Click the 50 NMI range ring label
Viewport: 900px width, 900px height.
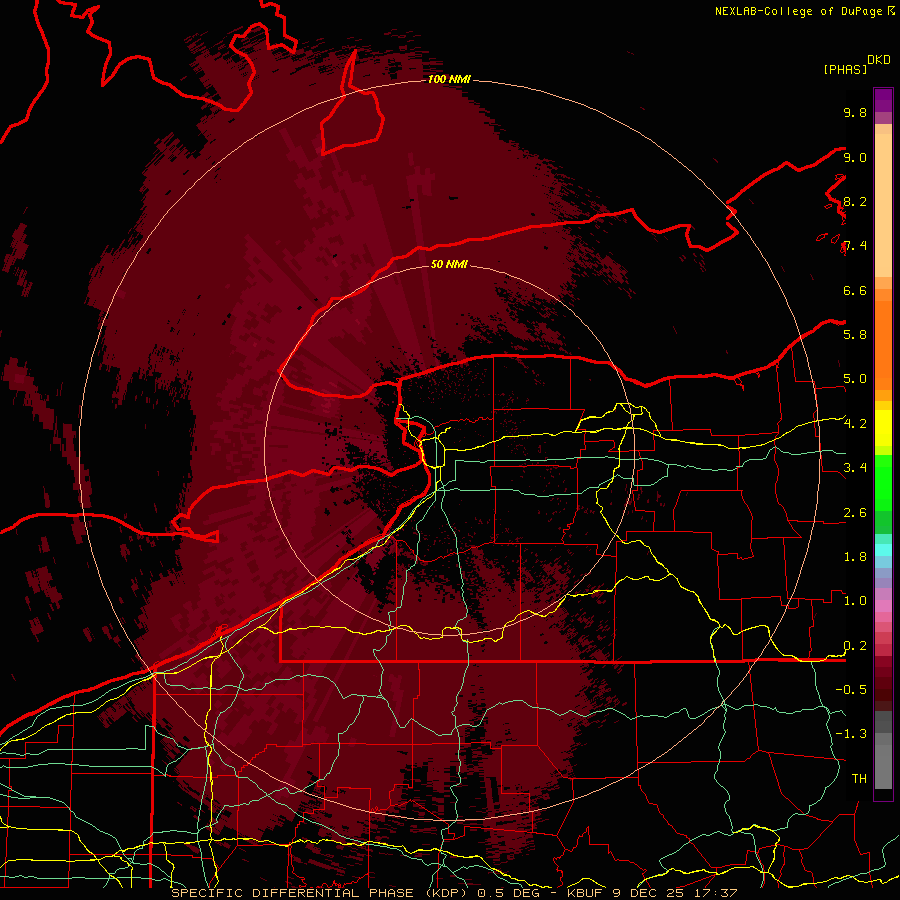[x=449, y=264]
